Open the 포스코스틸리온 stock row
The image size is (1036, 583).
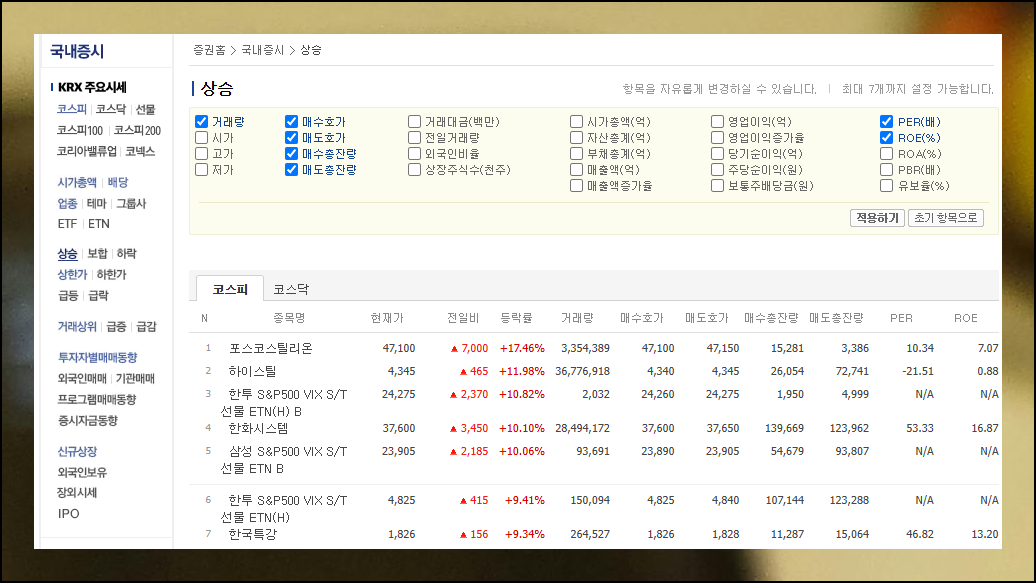270,348
